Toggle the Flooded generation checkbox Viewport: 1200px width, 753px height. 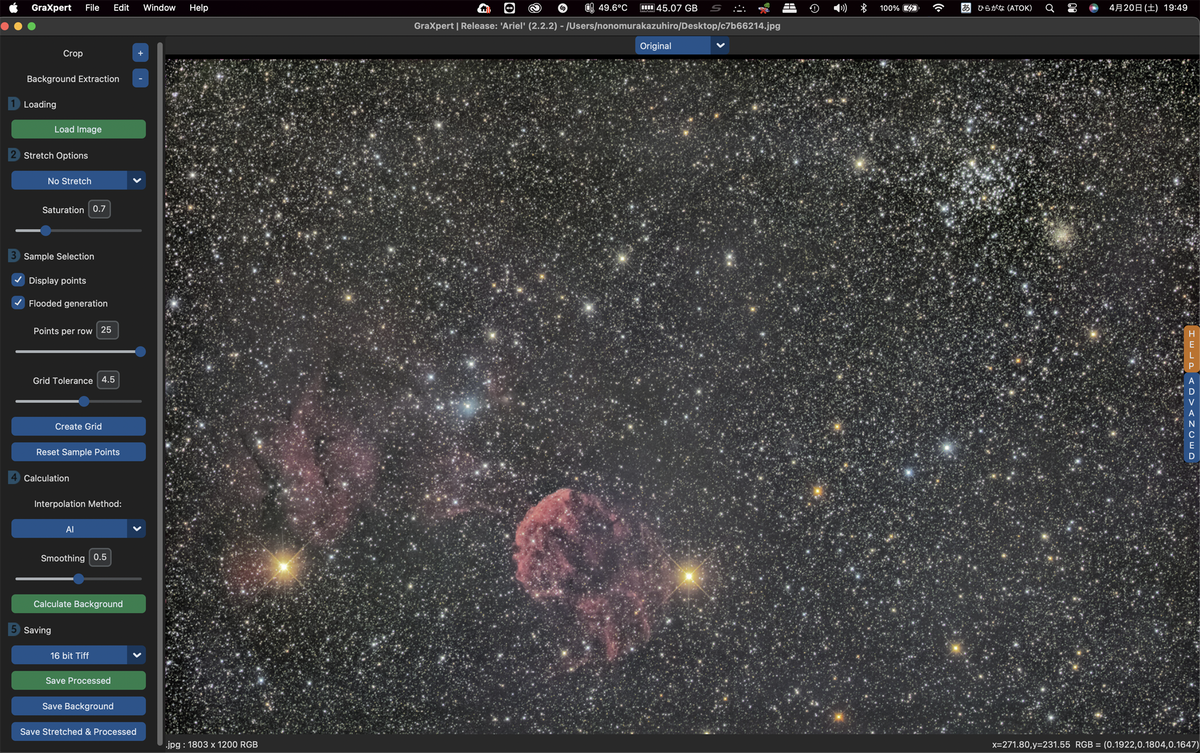(x=18, y=303)
